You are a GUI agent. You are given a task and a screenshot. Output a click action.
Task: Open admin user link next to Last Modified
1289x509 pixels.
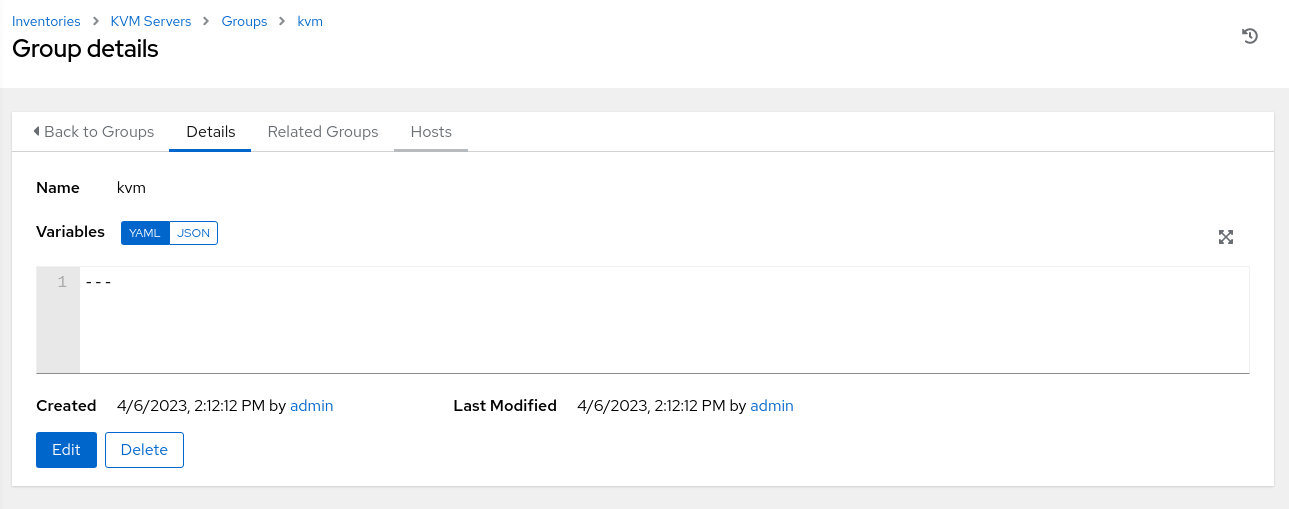(x=771, y=406)
